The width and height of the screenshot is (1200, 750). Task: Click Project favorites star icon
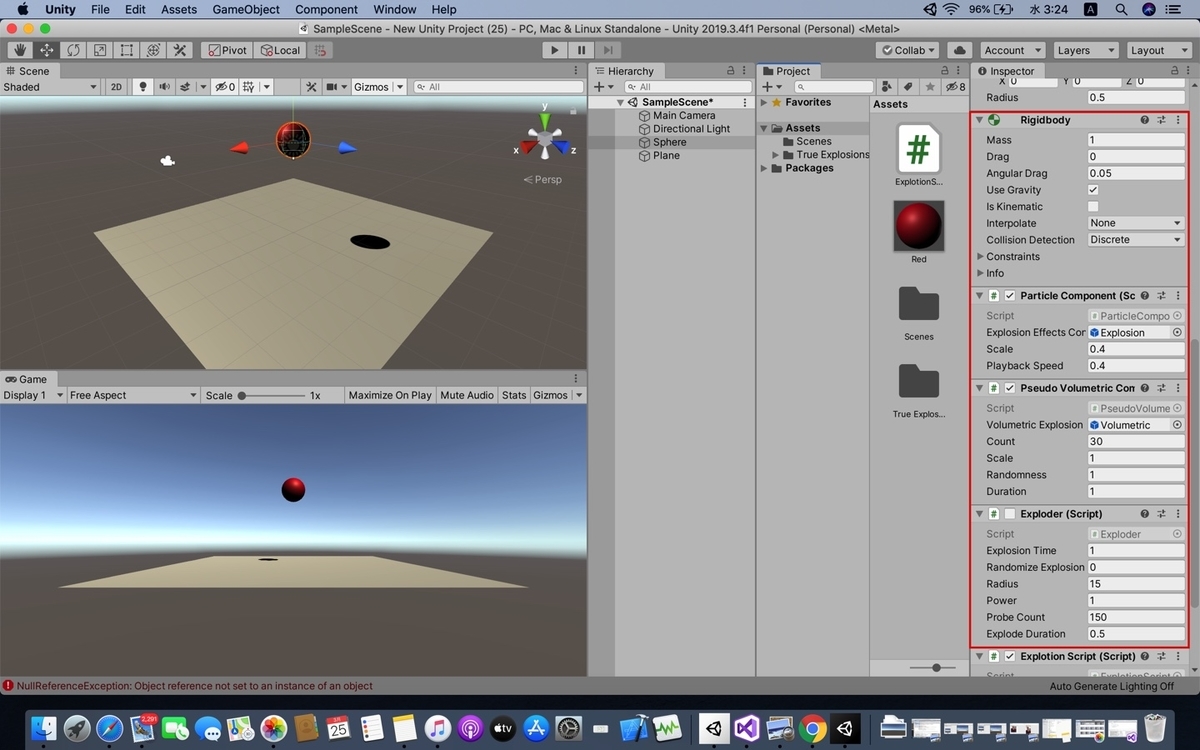[x=930, y=87]
